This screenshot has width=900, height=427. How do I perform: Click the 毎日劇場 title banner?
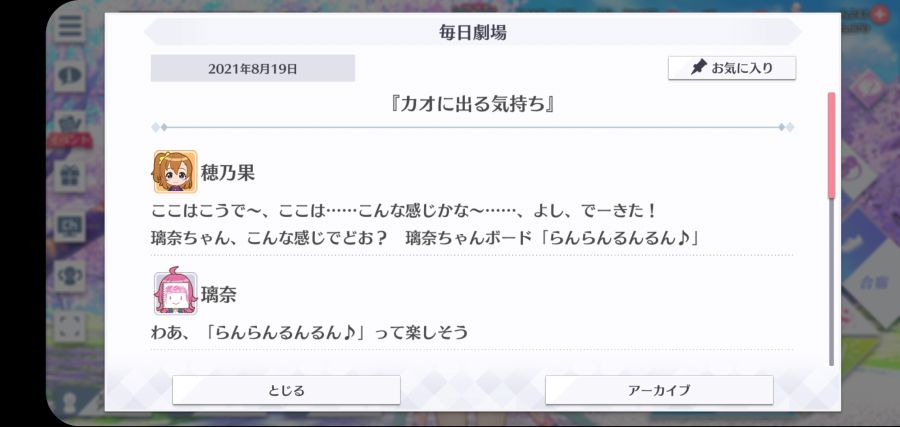(x=473, y=32)
